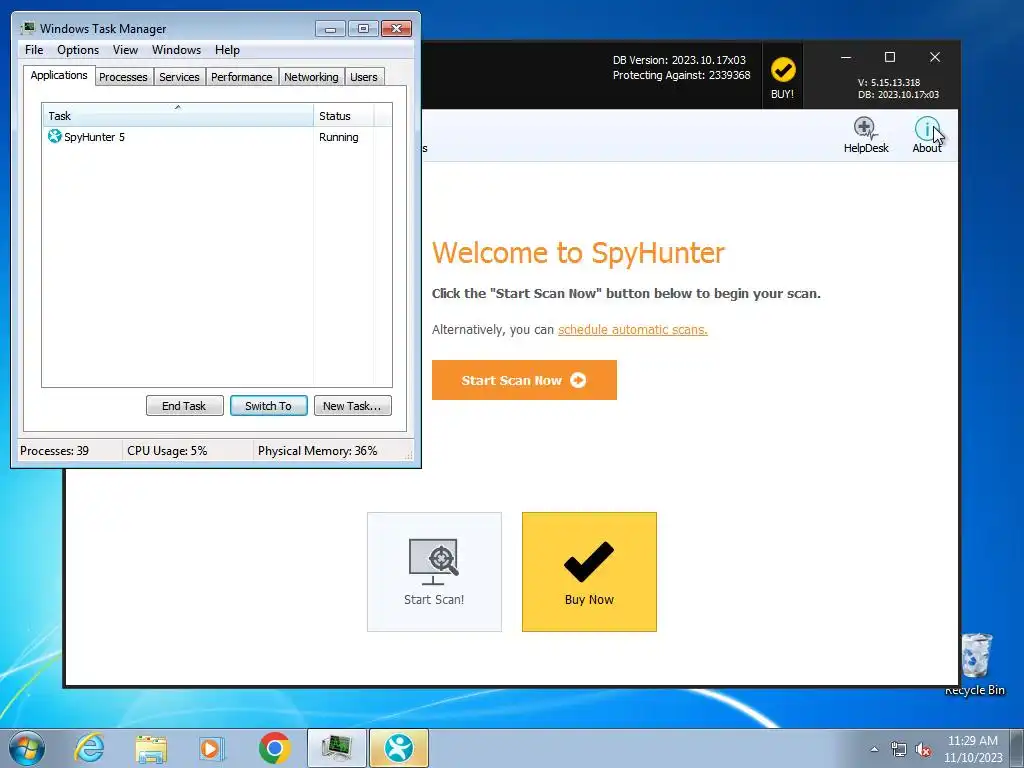
Task: Click the BUY! checkmark in SpyHunter header
Action: [782, 77]
